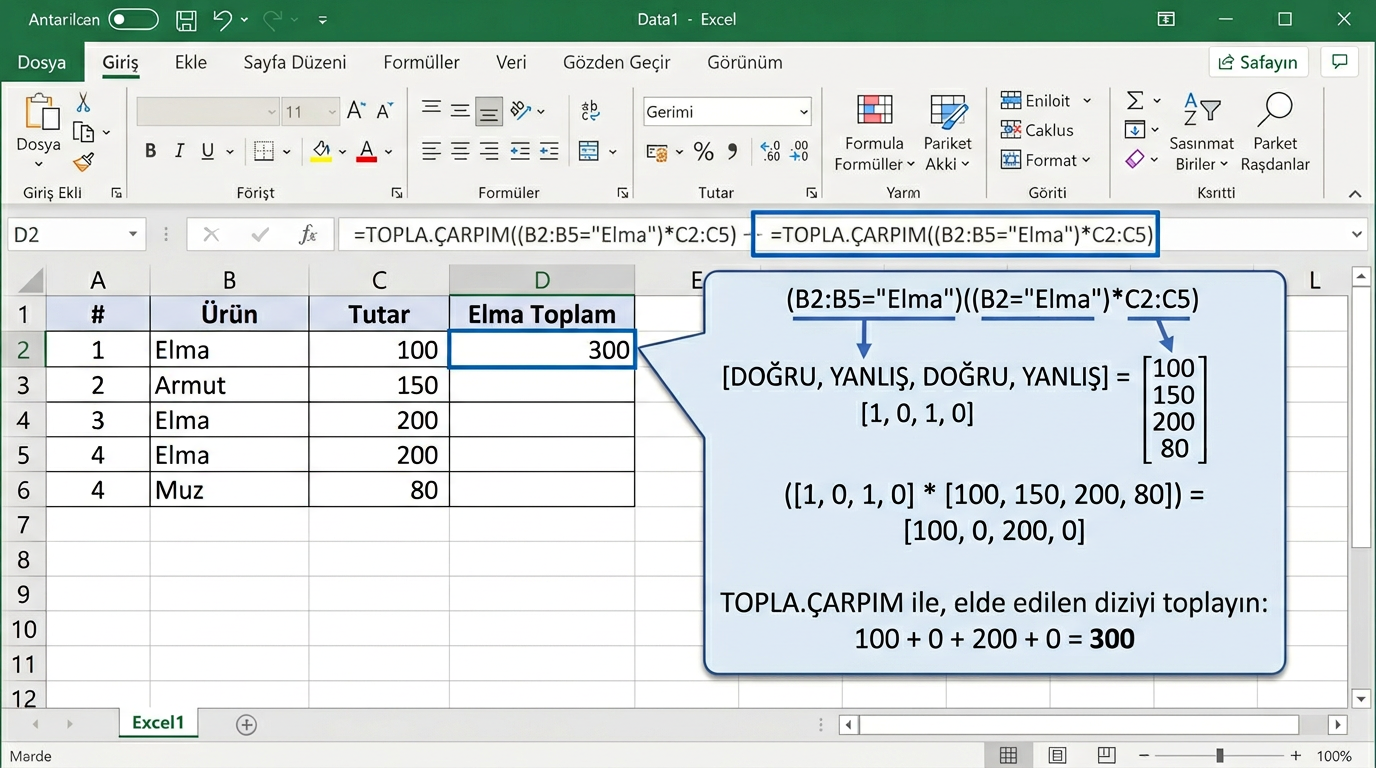The image size is (1376, 768).
Task: Open the Name Box dropdown arrow
Action: 133,235
